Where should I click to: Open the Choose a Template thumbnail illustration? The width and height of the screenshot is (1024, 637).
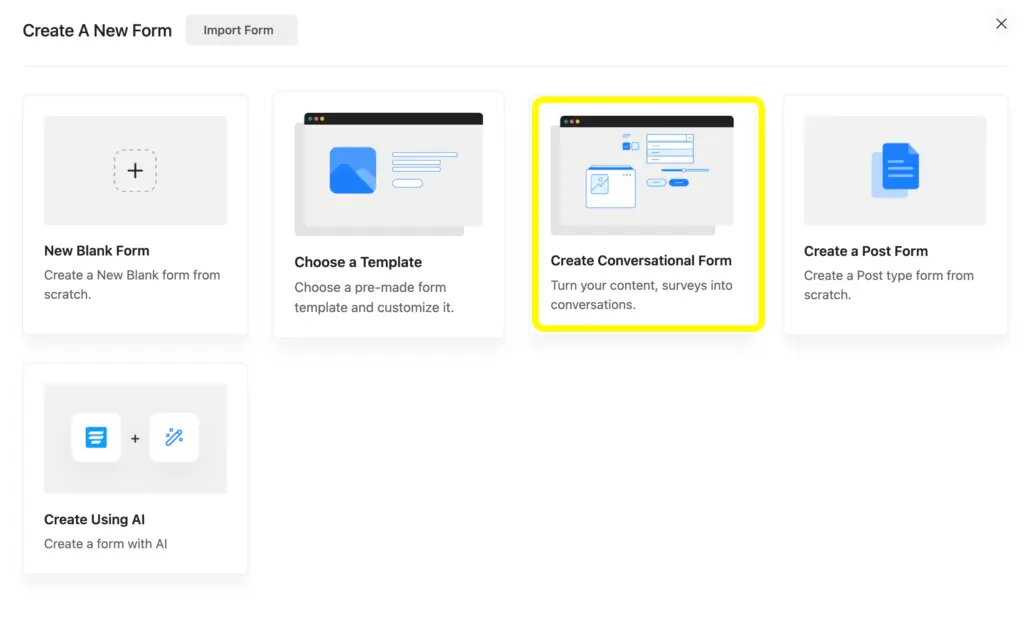[x=389, y=174]
